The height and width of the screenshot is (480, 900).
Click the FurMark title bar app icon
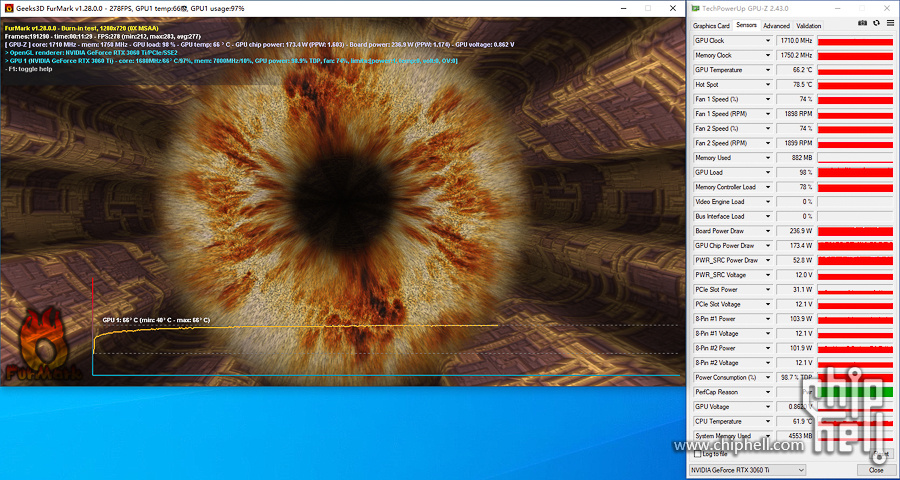click(8, 7)
